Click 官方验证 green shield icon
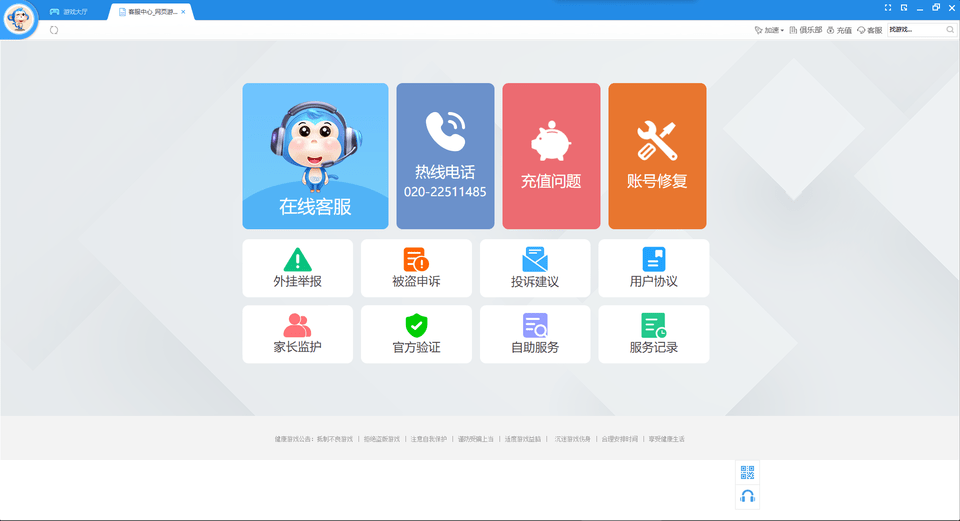The width and height of the screenshot is (960, 521). coord(416,325)
